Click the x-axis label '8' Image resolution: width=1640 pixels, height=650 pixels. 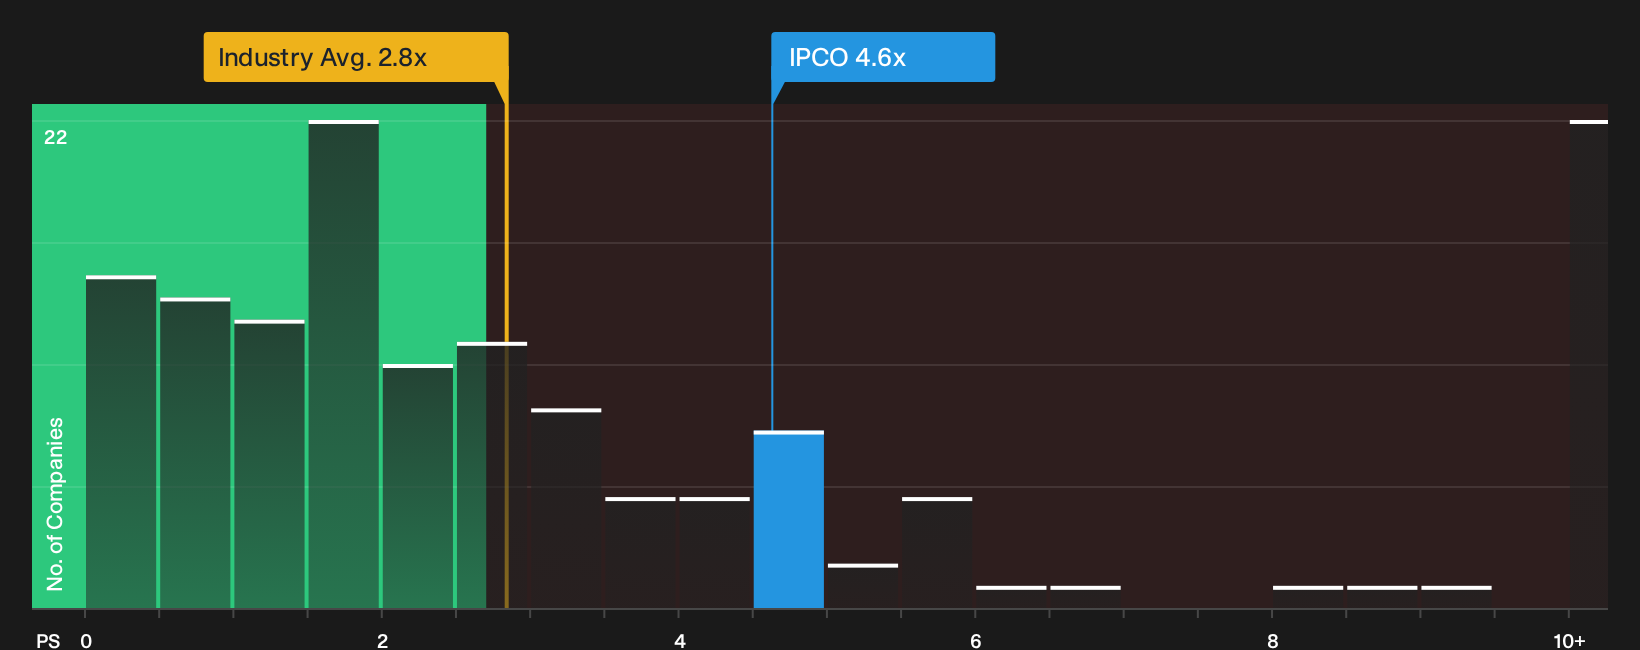click(x=1273, y=641)
